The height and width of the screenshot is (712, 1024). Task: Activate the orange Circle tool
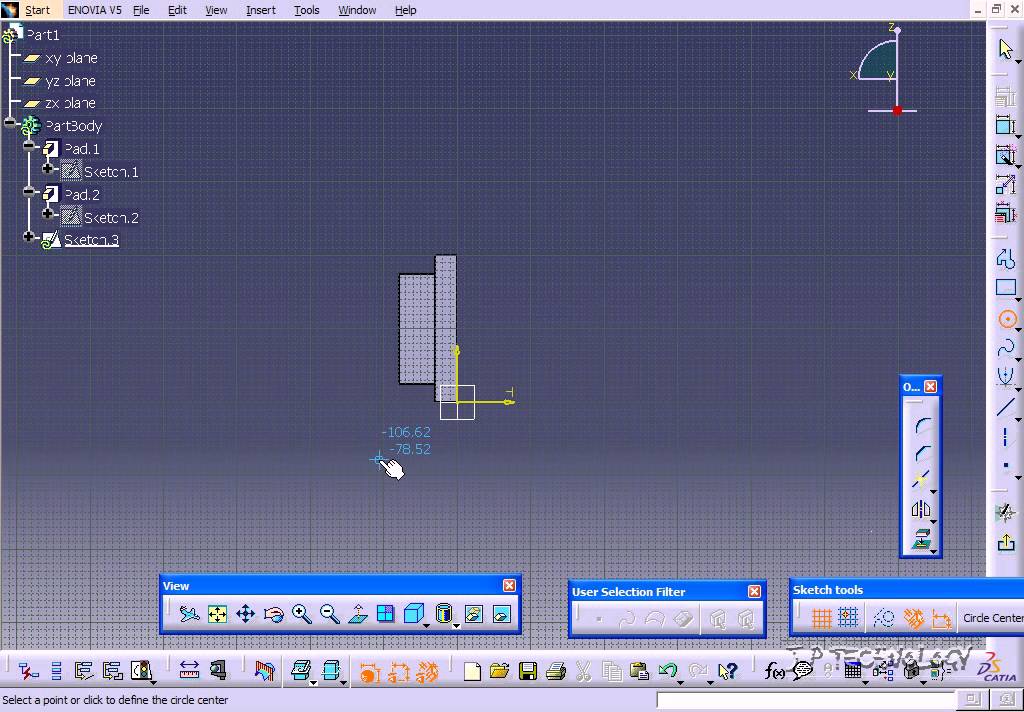tap(1008, 319)
